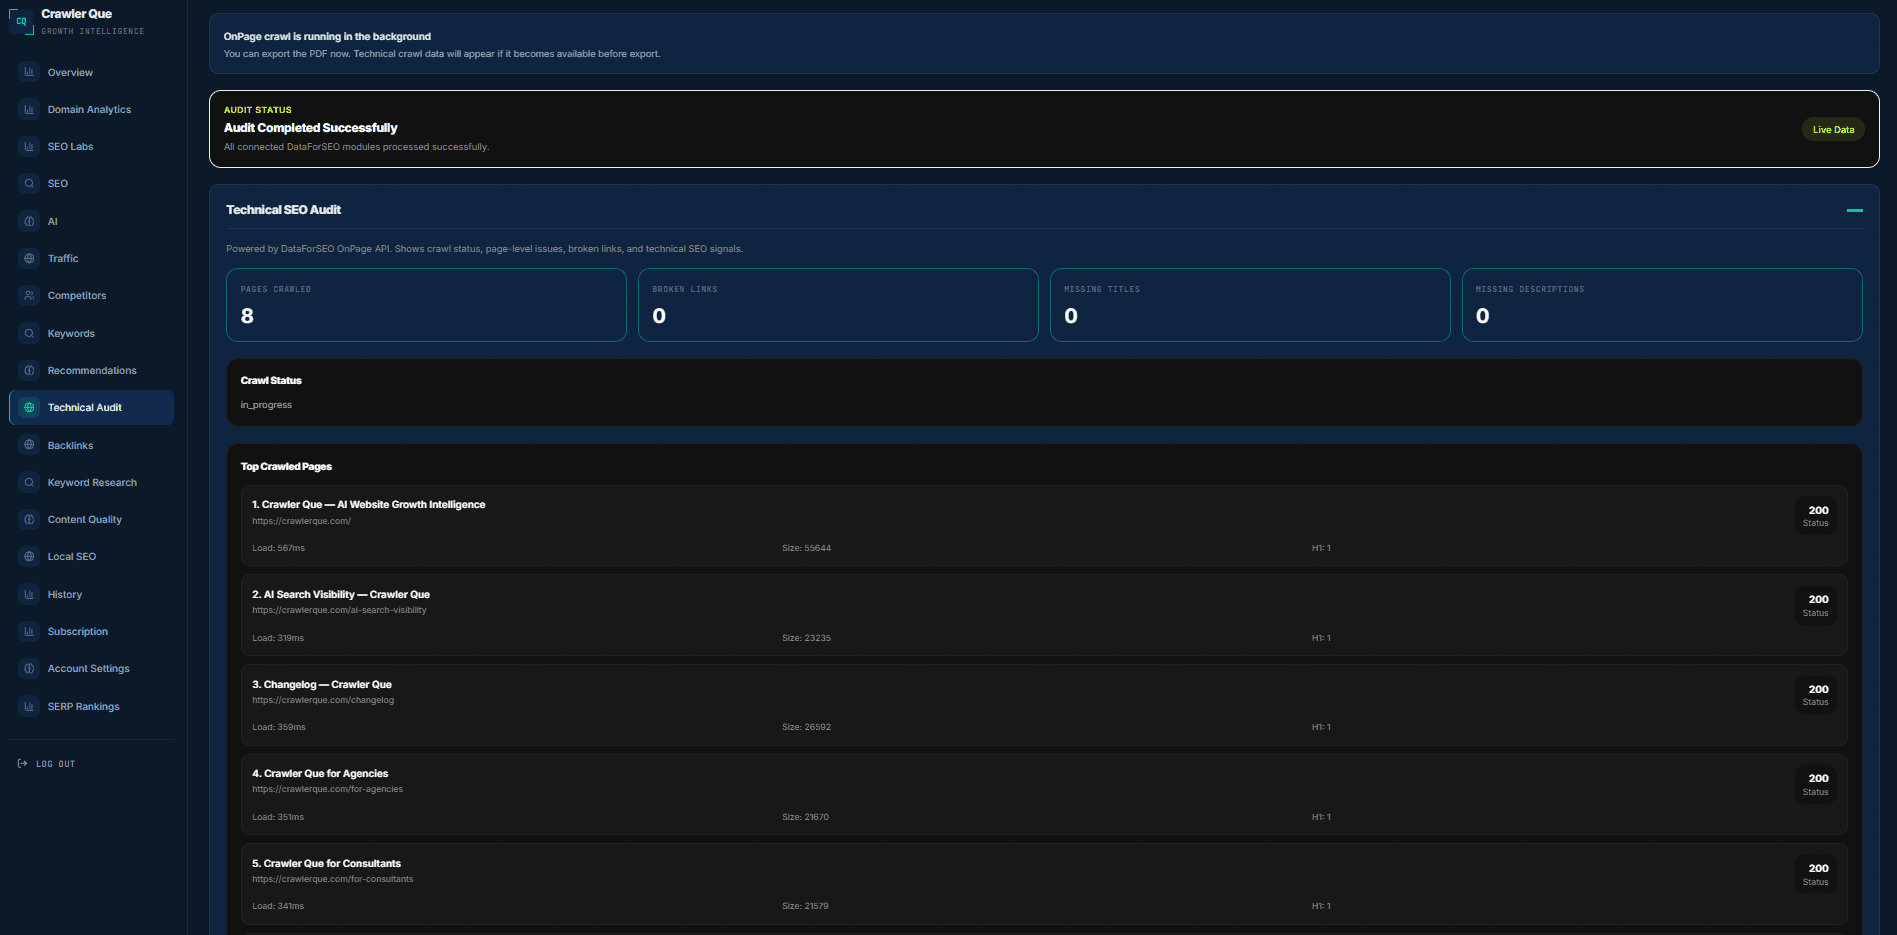Screen dimensions: 1897x935
Task: Open the Backlinks section
Action: pos(91,445)
